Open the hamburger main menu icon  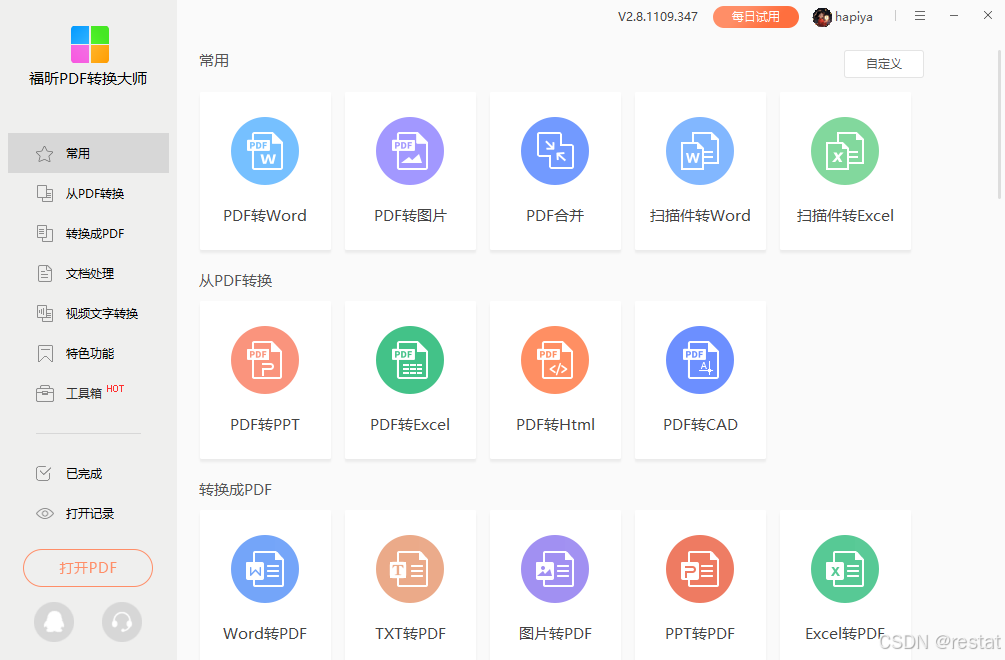pos(920,16)
